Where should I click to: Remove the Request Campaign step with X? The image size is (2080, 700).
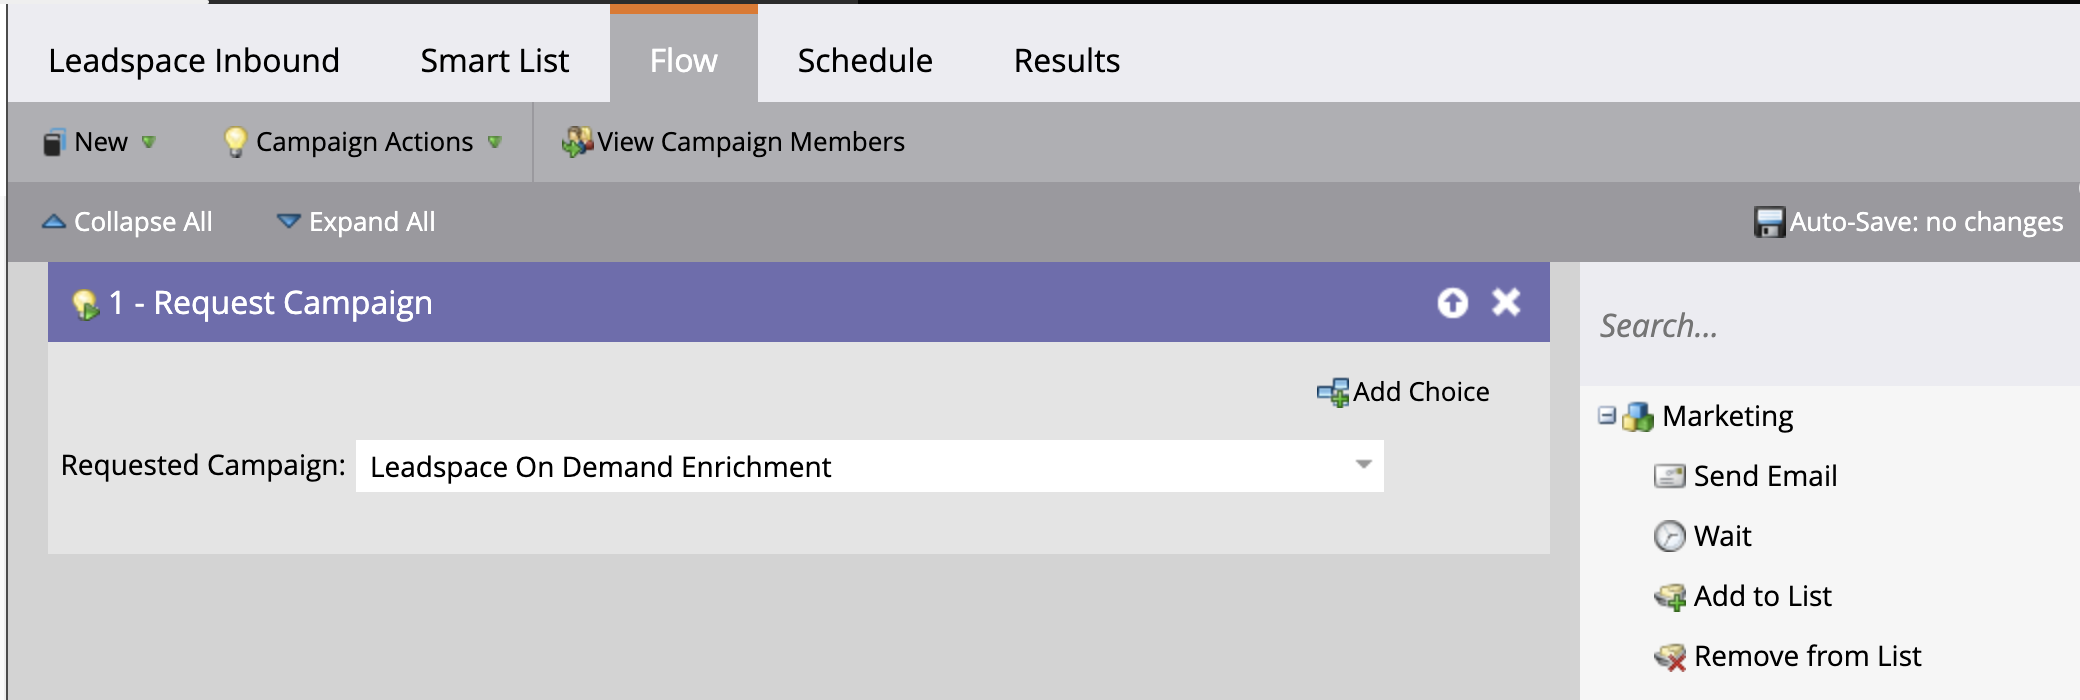point(1506,302)
